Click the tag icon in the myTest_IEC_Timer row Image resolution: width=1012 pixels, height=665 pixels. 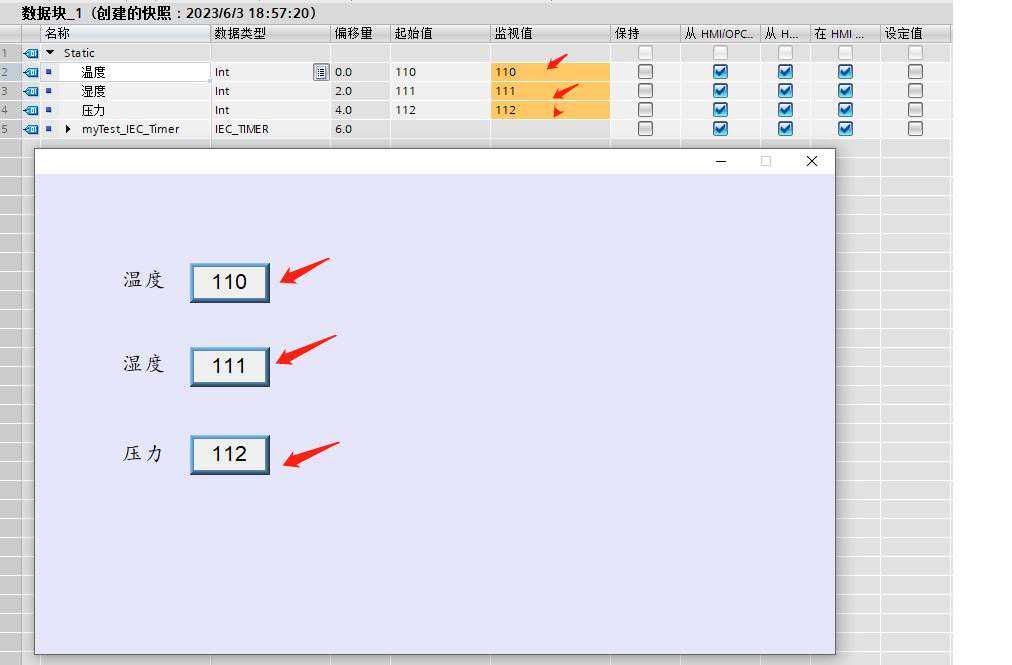click(31, 129)
